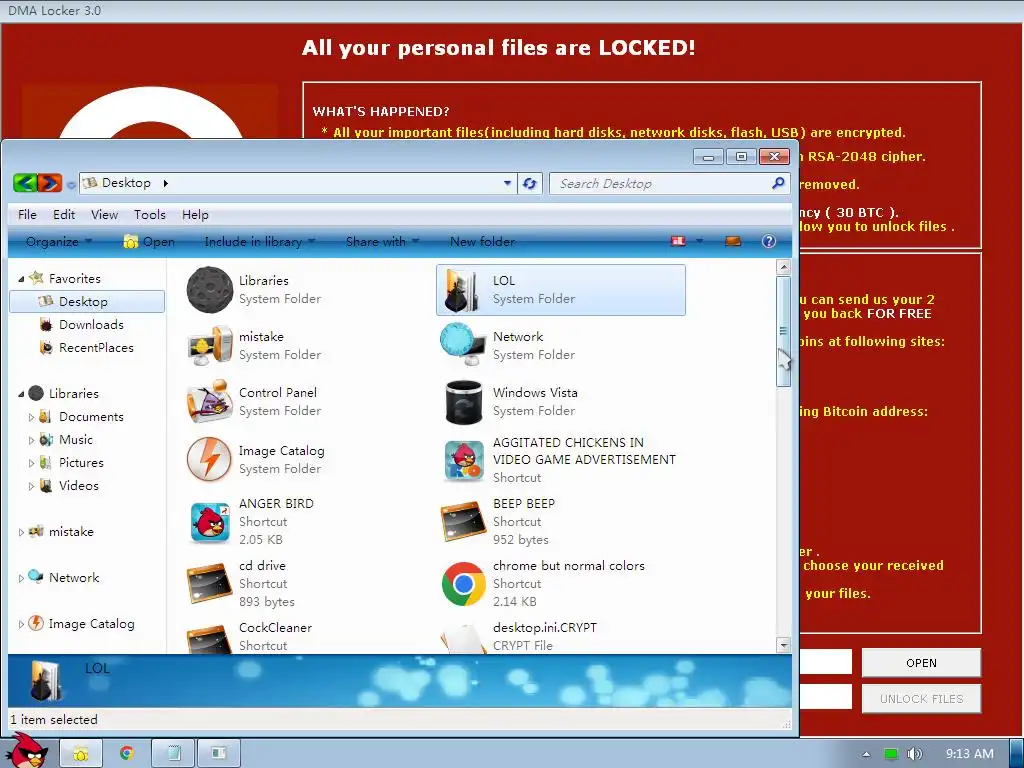The height and width of the screenshot is (768, 1024).
Task: Open the Edit menu
Action: (x=64, y=214)
